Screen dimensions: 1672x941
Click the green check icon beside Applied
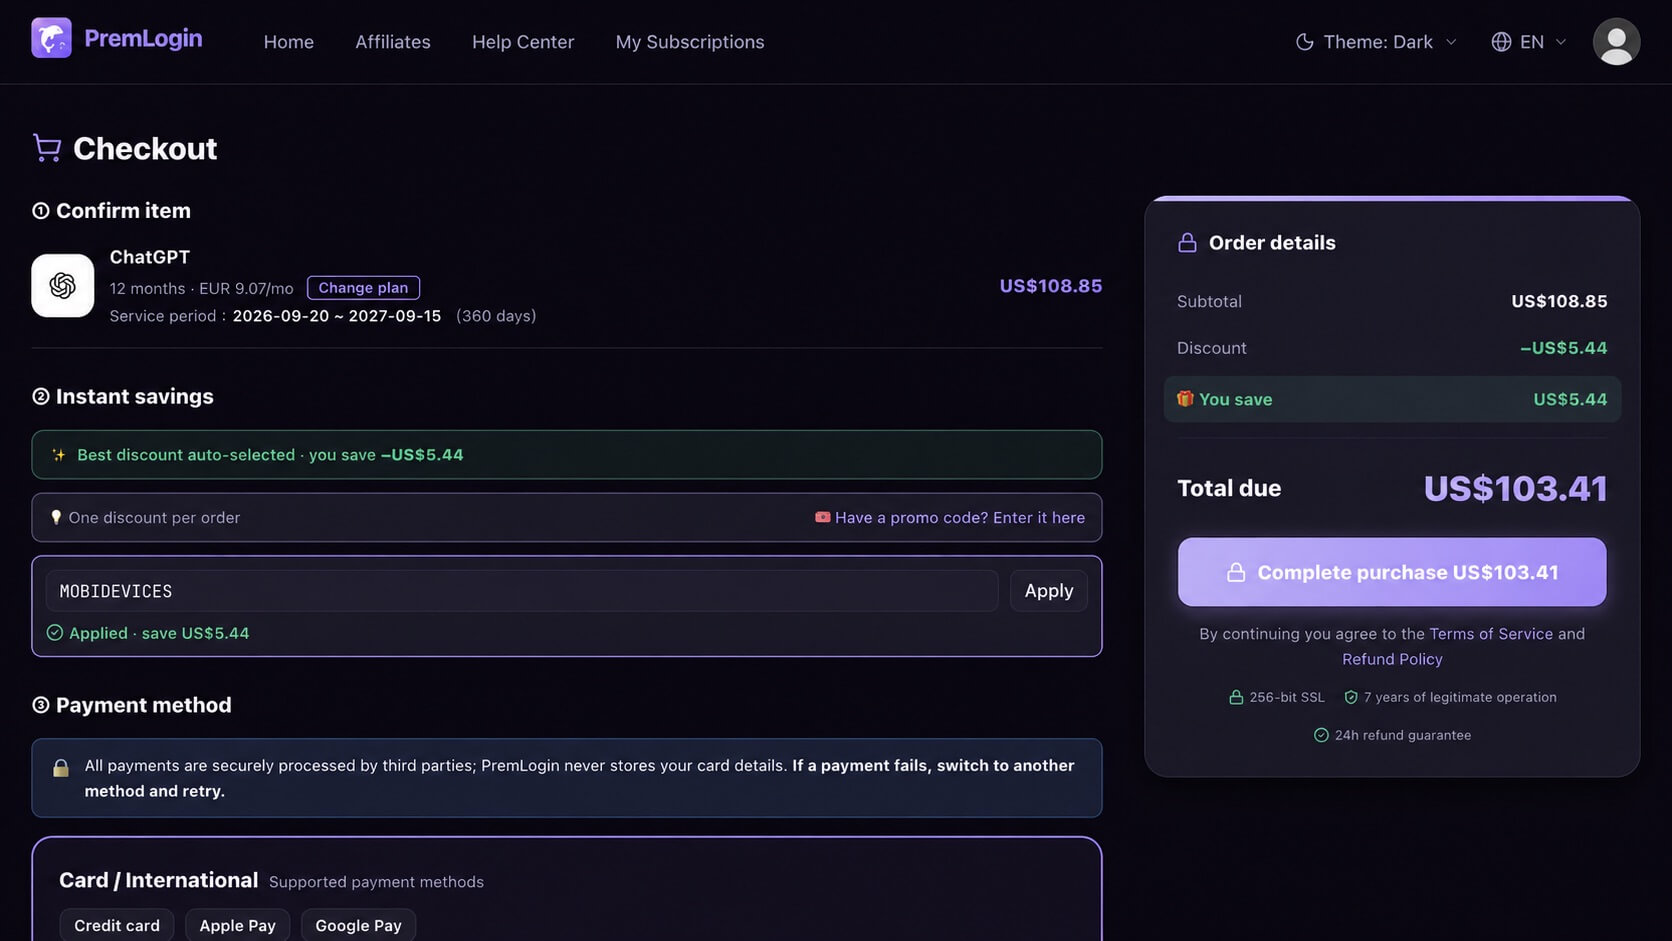pos(55,633)
